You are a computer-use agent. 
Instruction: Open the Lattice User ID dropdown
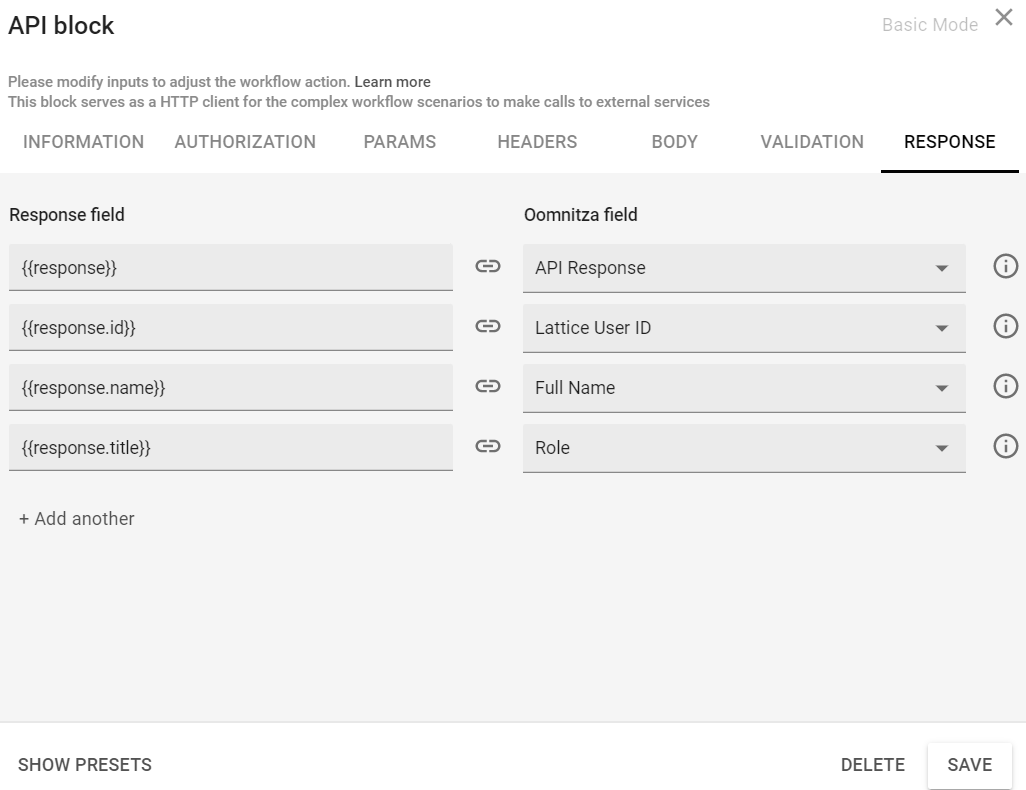tap(940, 327)
